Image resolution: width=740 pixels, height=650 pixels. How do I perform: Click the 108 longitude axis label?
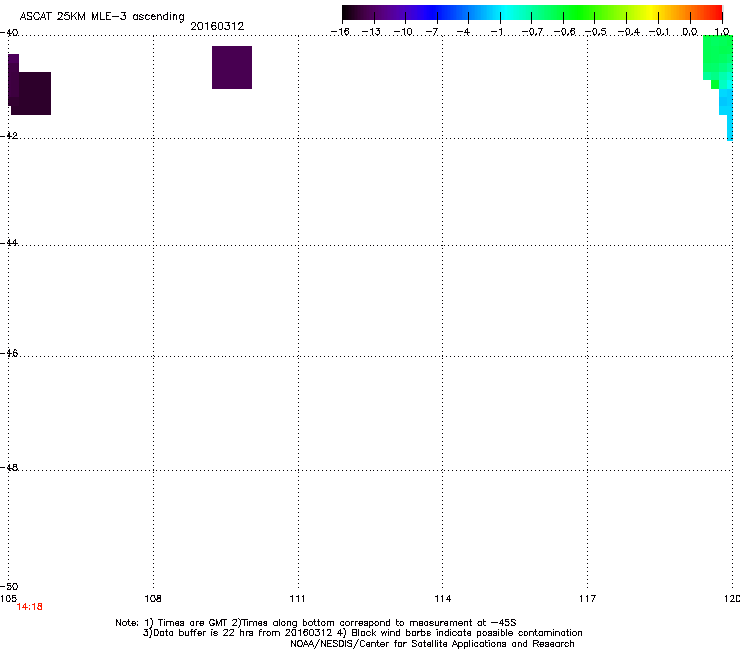click(153, 599)
